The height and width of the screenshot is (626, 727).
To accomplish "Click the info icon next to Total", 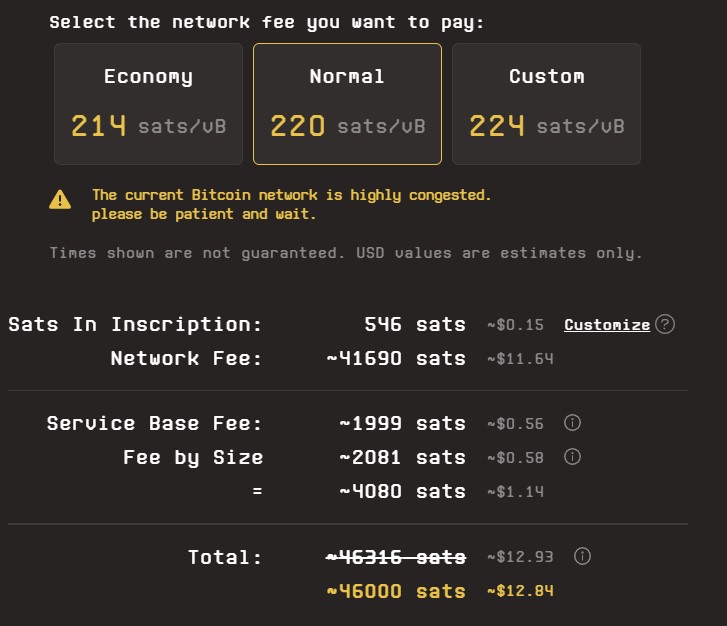I will pyautogui.click(x=584, y=556).
